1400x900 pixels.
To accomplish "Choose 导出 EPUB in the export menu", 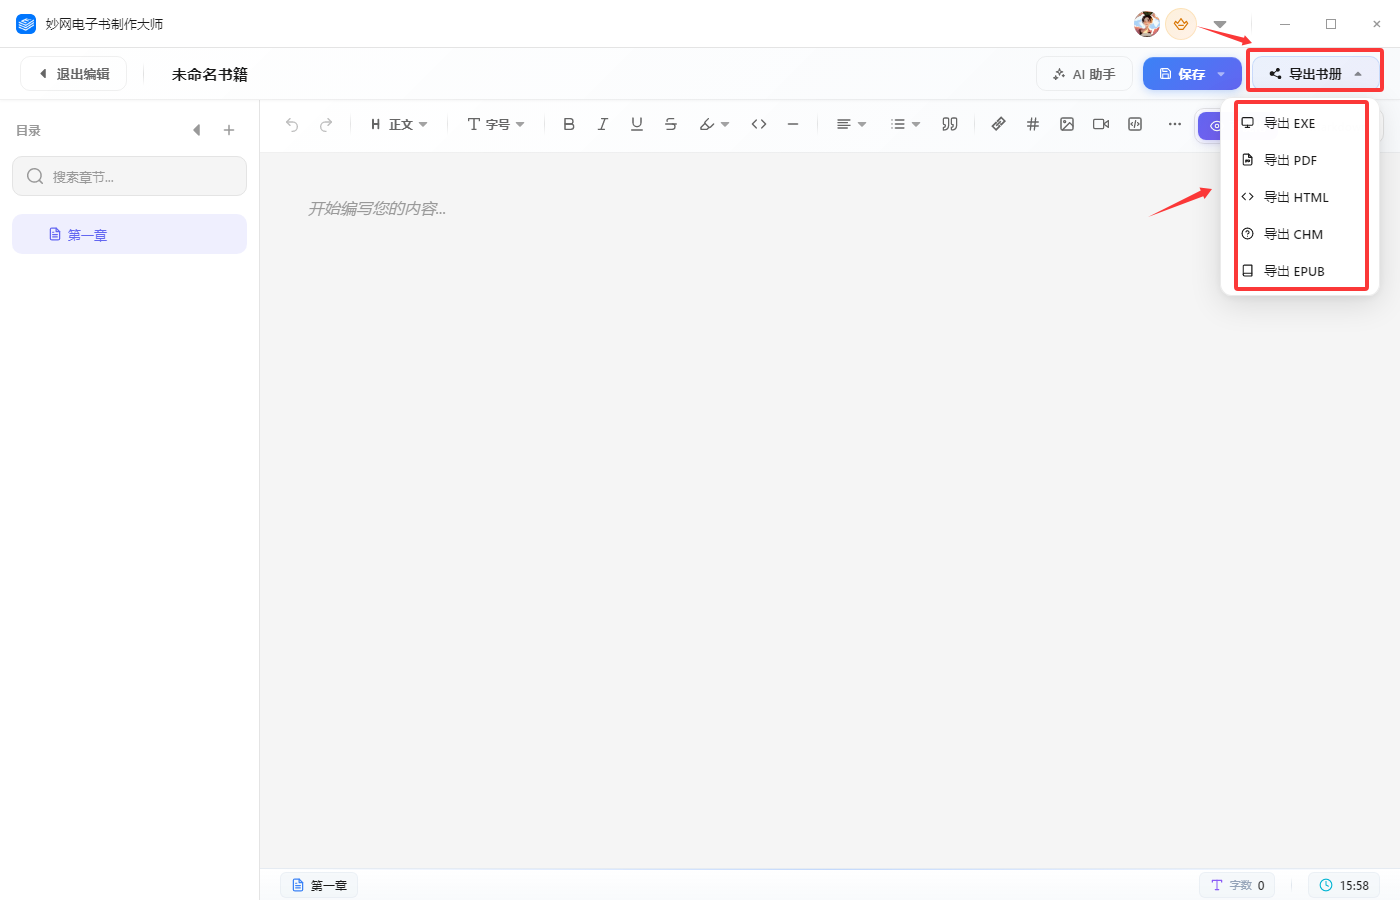I will coord(1294,271).
